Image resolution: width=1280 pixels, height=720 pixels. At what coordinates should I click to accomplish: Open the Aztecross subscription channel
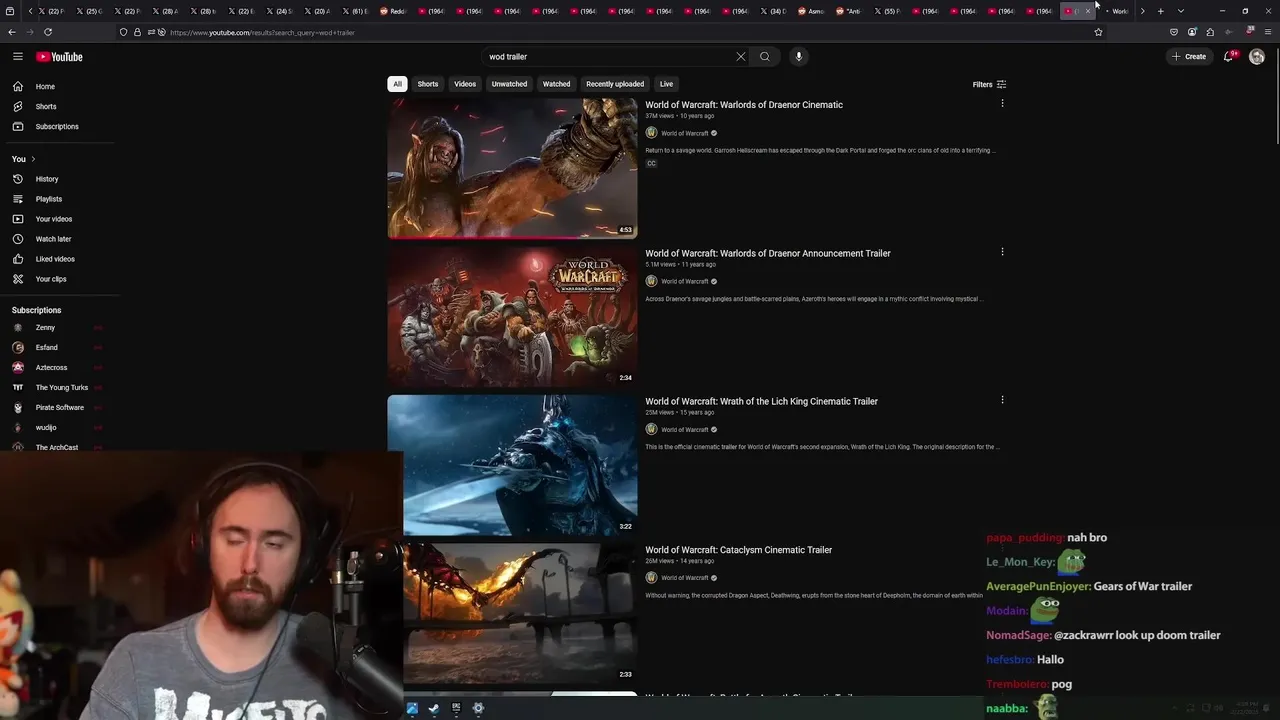[x=58, y=368]
